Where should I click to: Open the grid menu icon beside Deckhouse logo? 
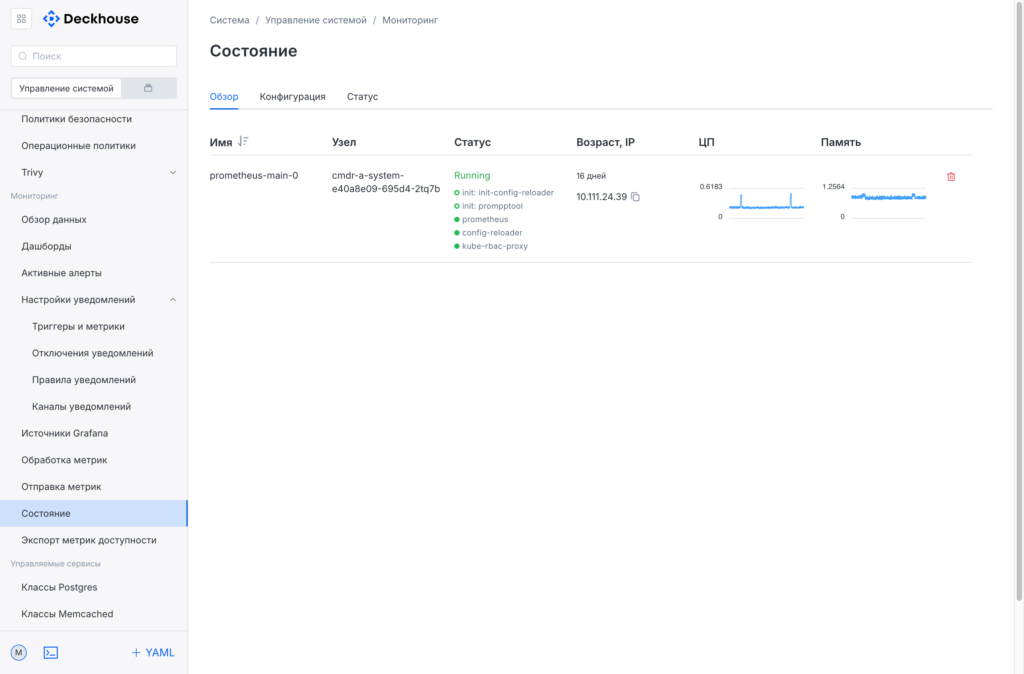pyautogui.click(x=22, y=19)
